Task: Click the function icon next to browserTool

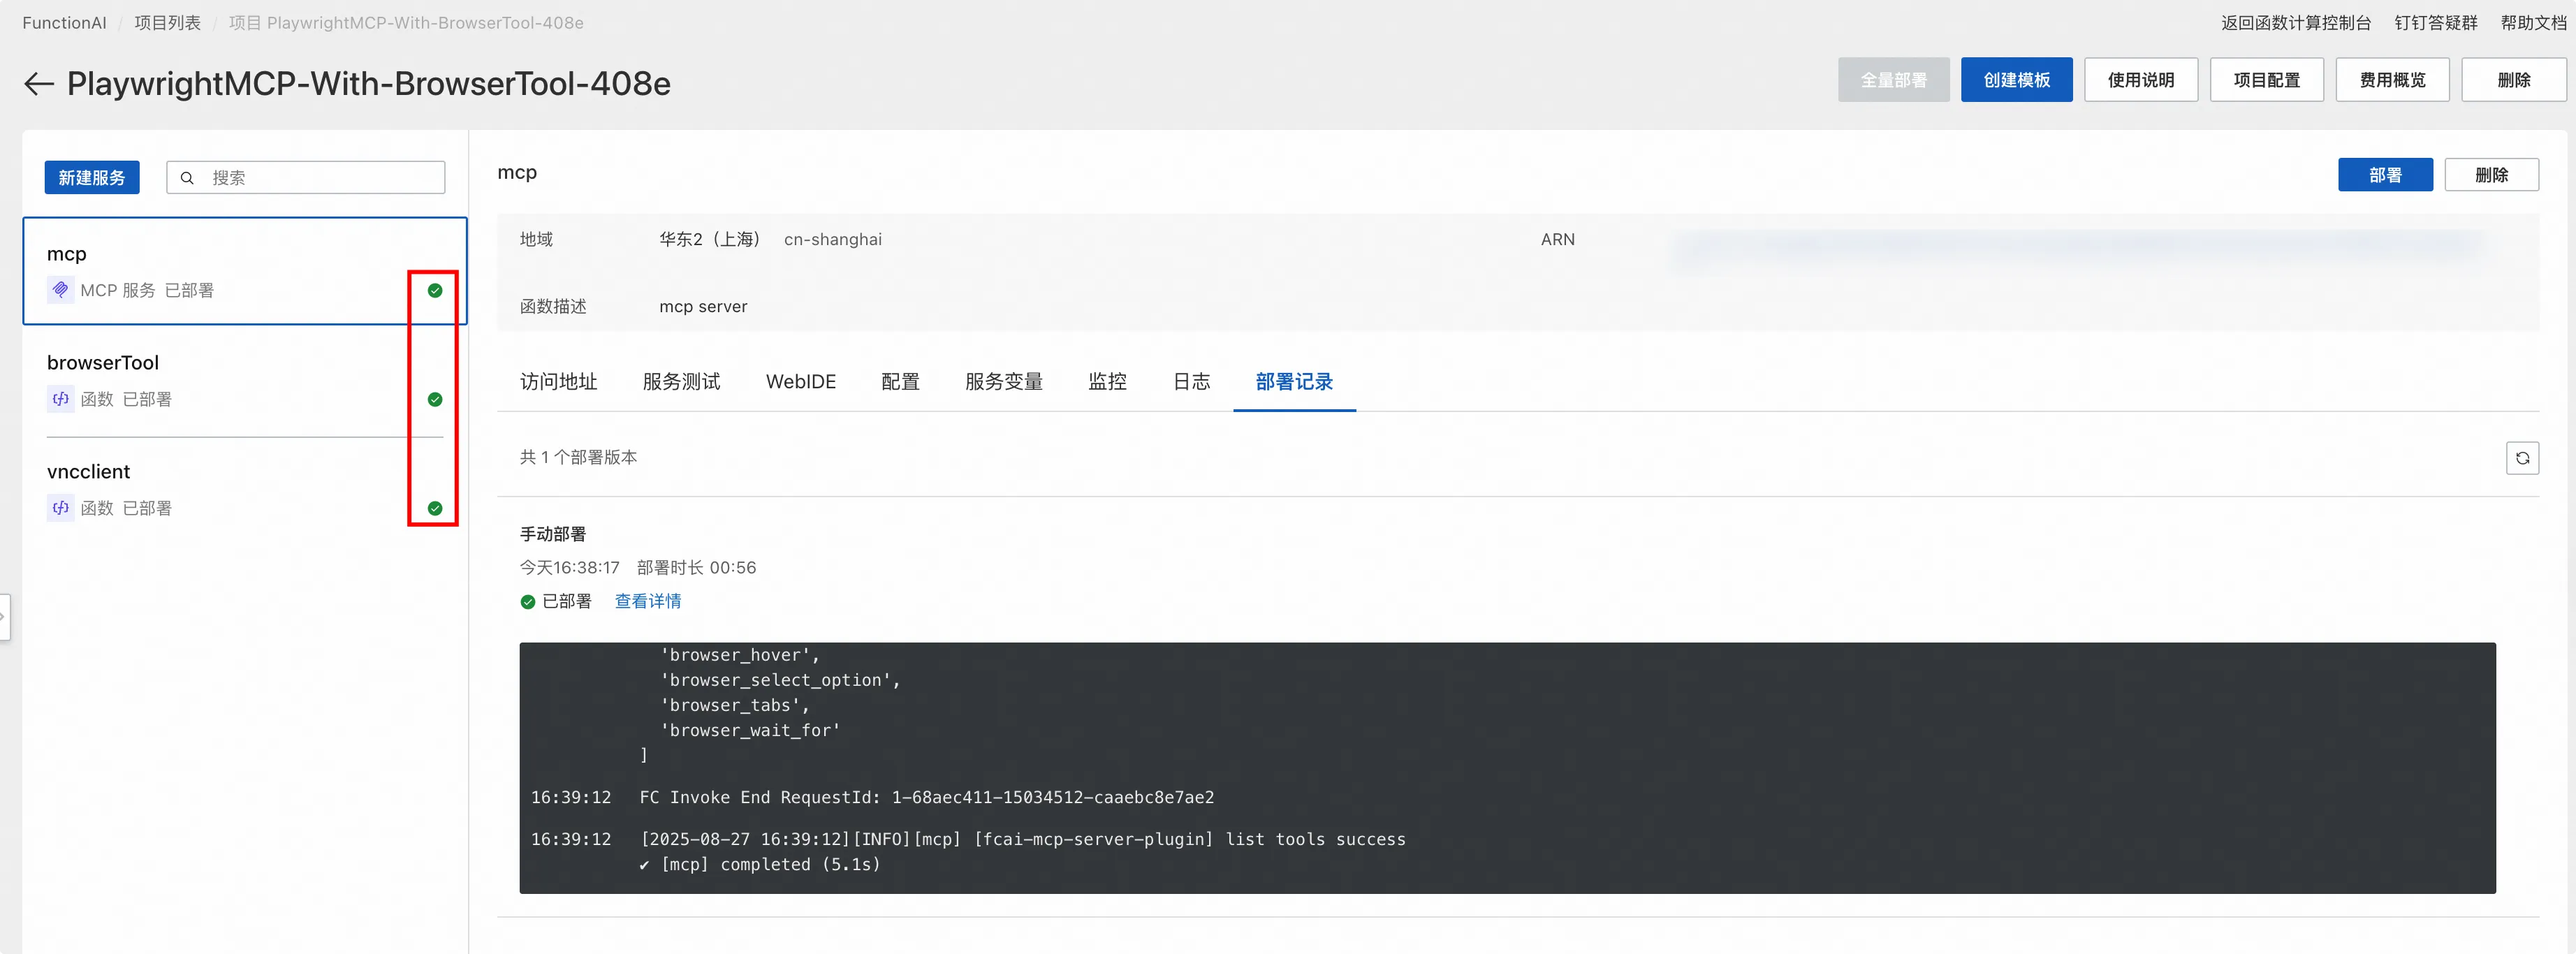Action: 60,398
